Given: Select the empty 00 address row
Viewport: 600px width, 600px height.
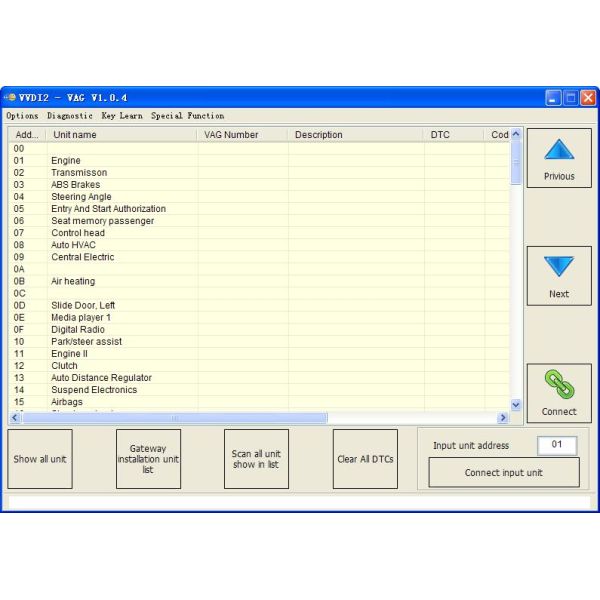Looking at the screenshot, I should point(259,148).
